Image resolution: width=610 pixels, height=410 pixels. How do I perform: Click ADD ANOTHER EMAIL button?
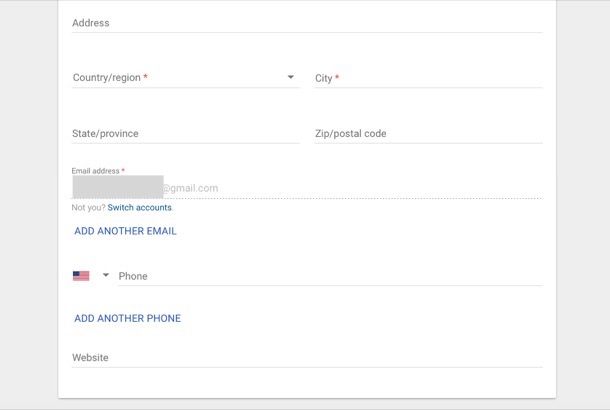125,231
